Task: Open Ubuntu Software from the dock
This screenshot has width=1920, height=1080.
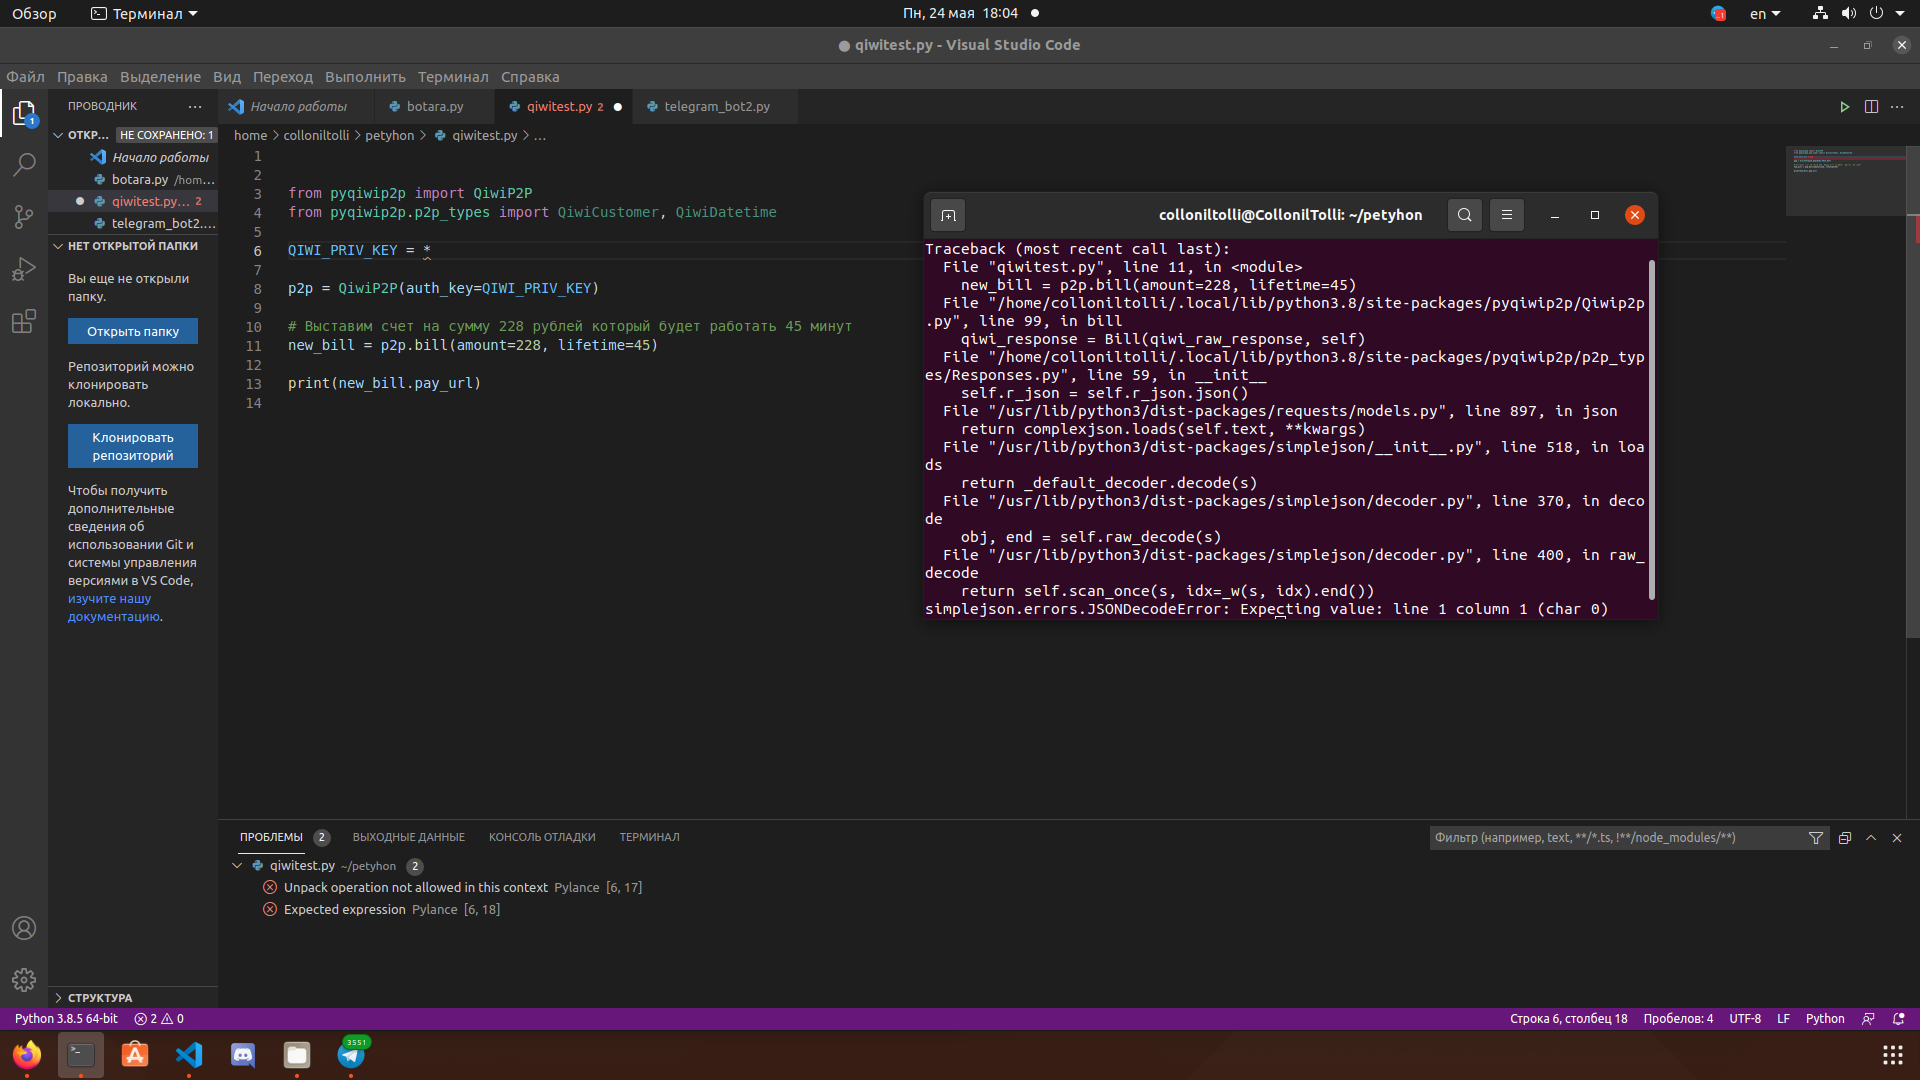Action: click(135, 1055)
